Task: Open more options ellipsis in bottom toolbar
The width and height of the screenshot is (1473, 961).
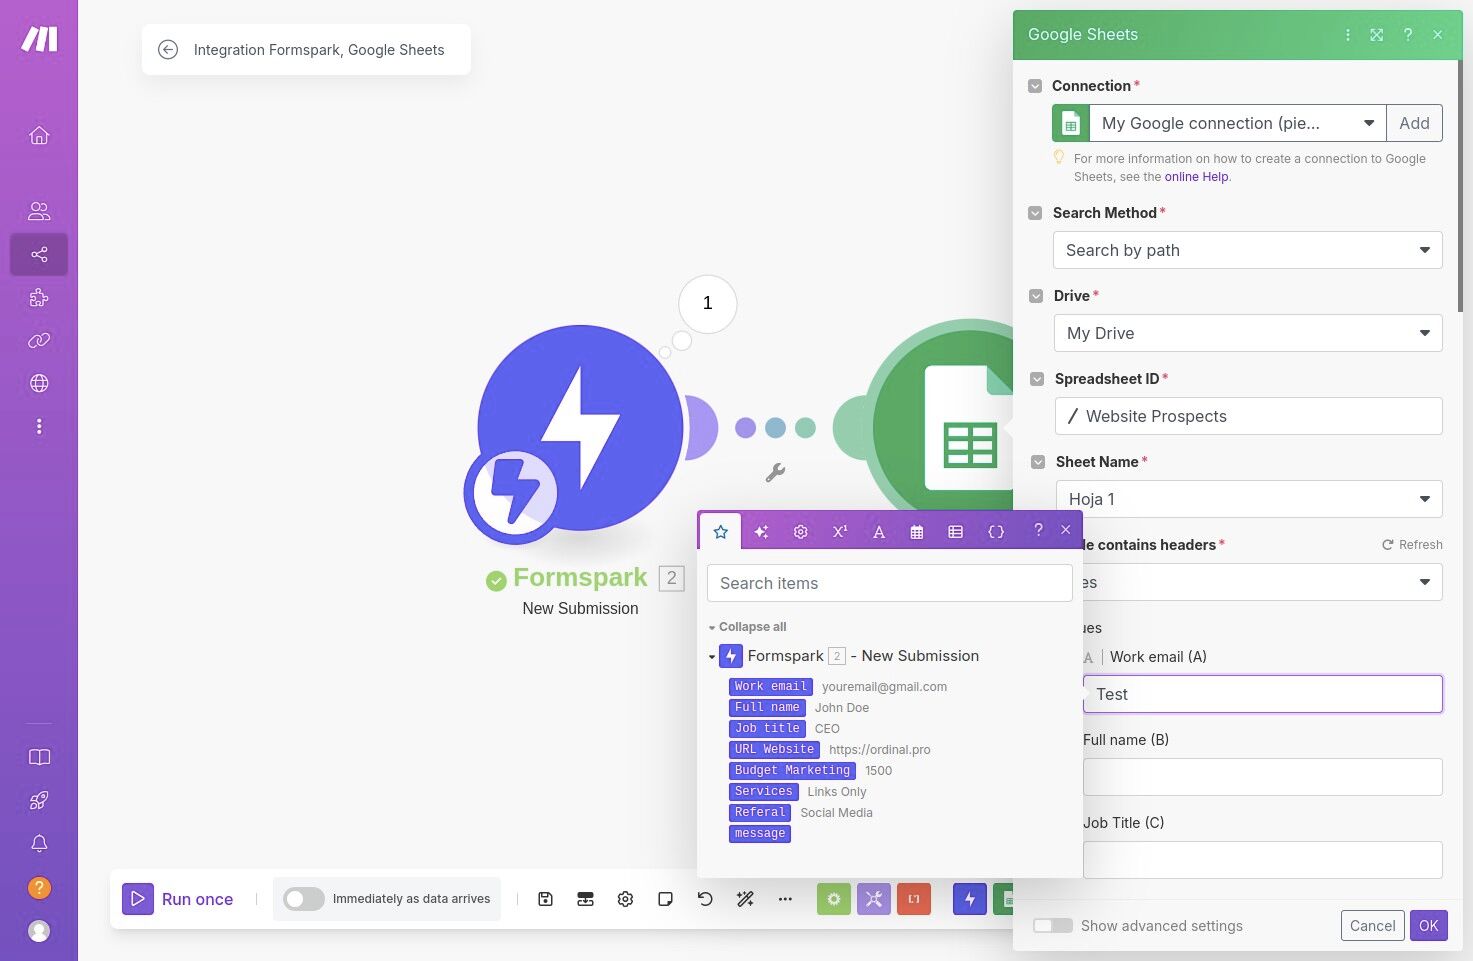Action: [785, 899]
